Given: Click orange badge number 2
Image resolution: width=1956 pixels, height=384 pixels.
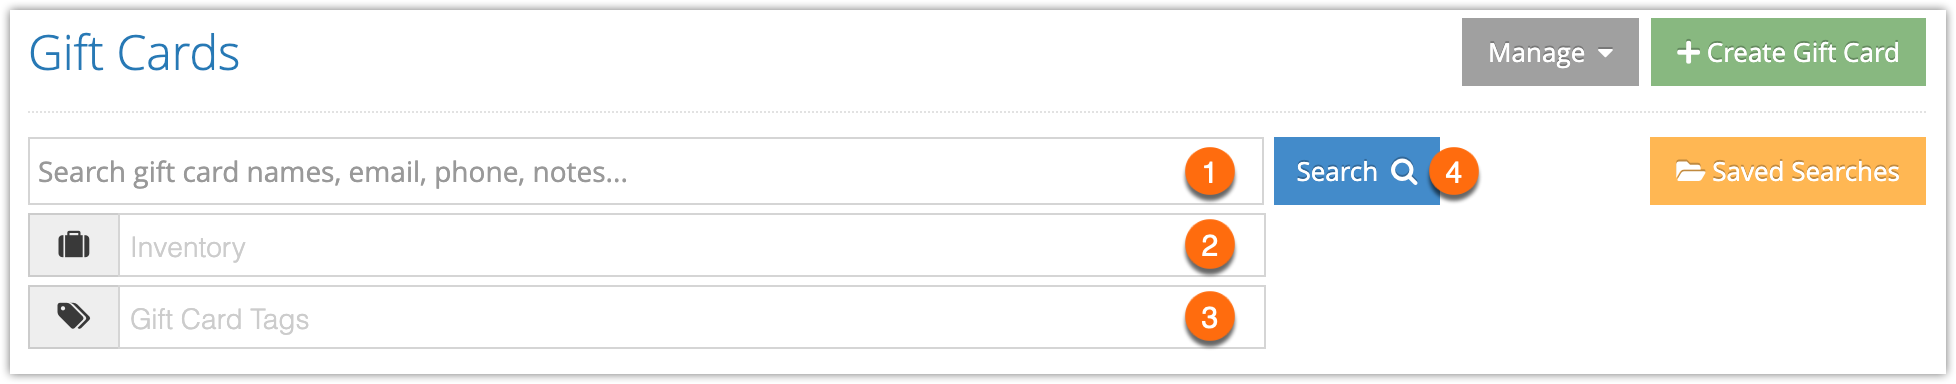Looking at the screenshot, I should coord(1209,245).
